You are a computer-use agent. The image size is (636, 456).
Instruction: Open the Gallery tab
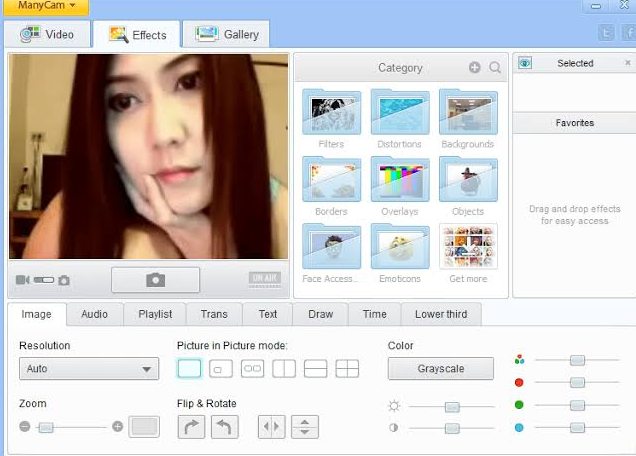226,34
